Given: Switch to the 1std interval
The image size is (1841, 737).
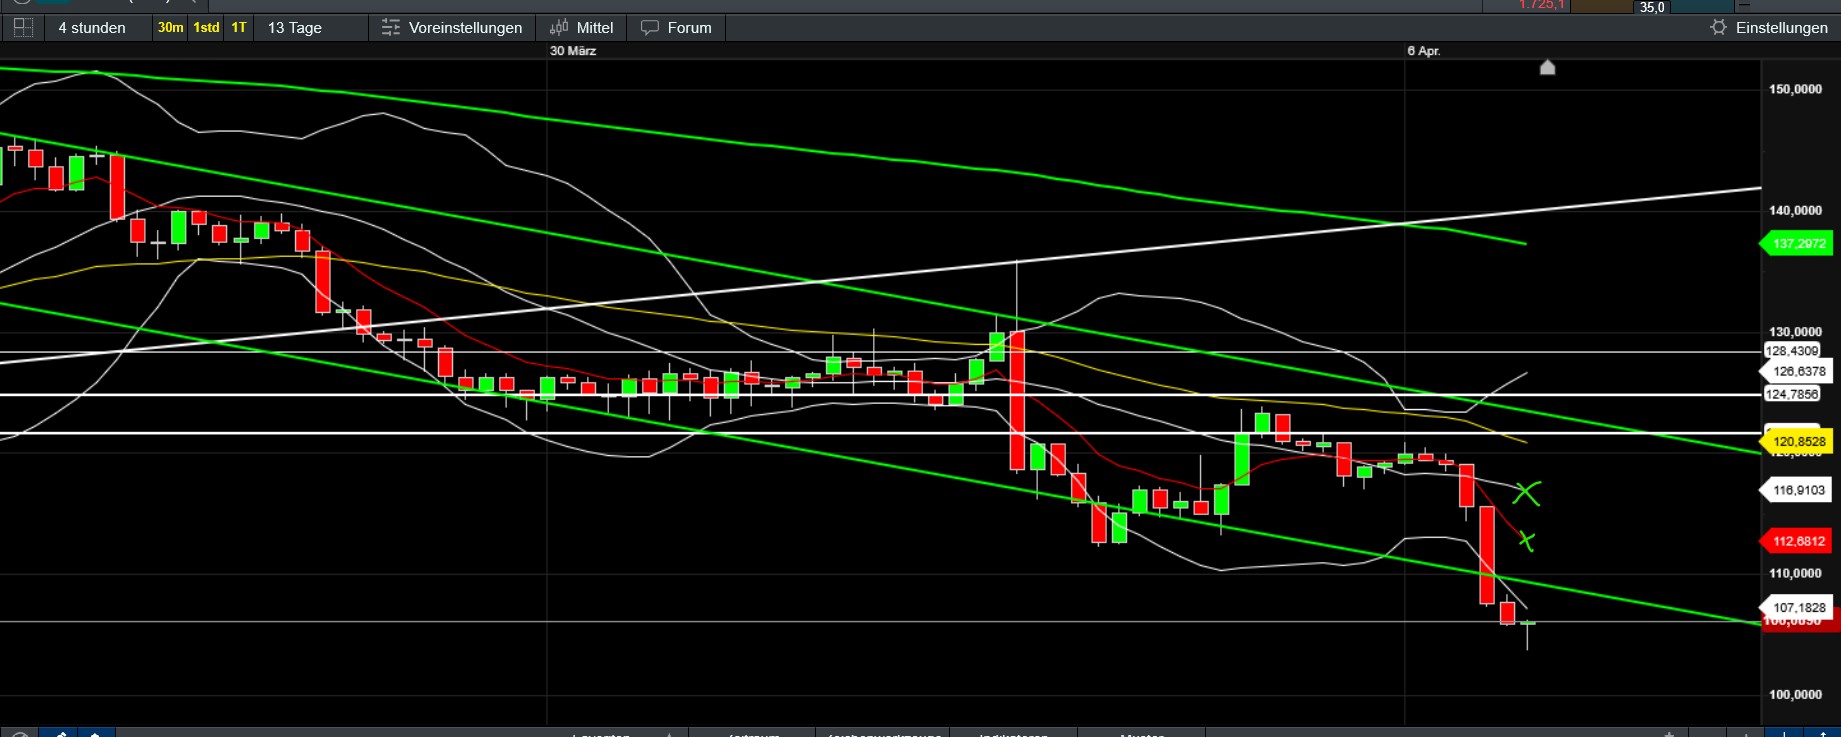Looking at the screenshot, I should 207,28.
